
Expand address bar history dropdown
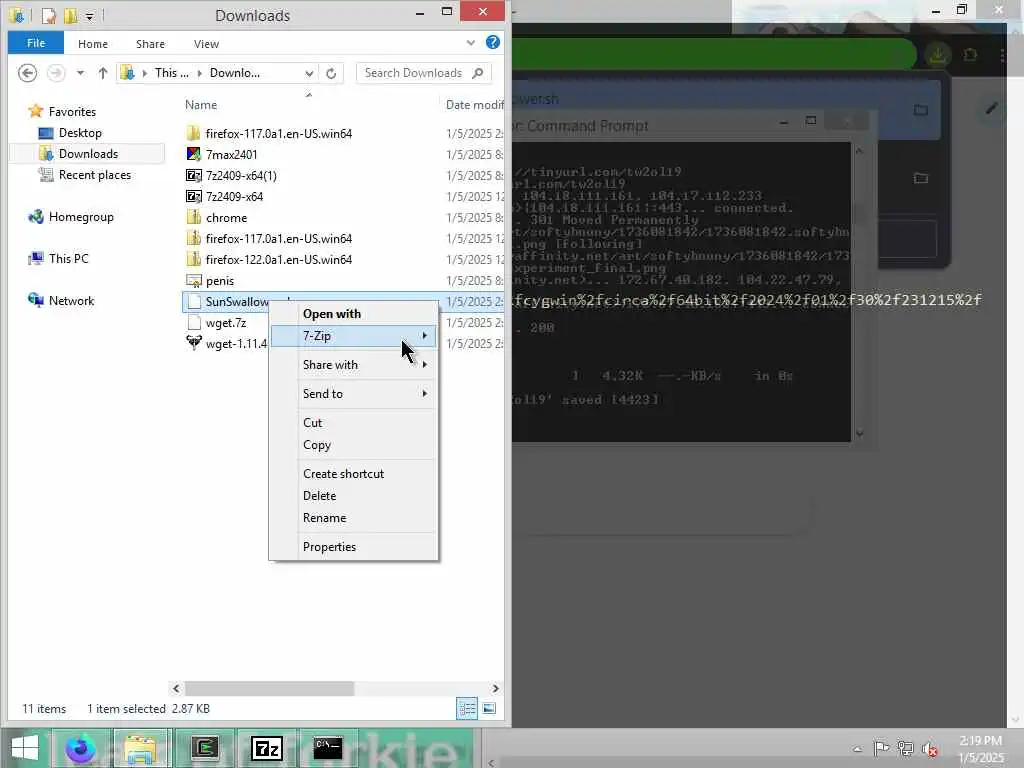[x=309, y=73]
